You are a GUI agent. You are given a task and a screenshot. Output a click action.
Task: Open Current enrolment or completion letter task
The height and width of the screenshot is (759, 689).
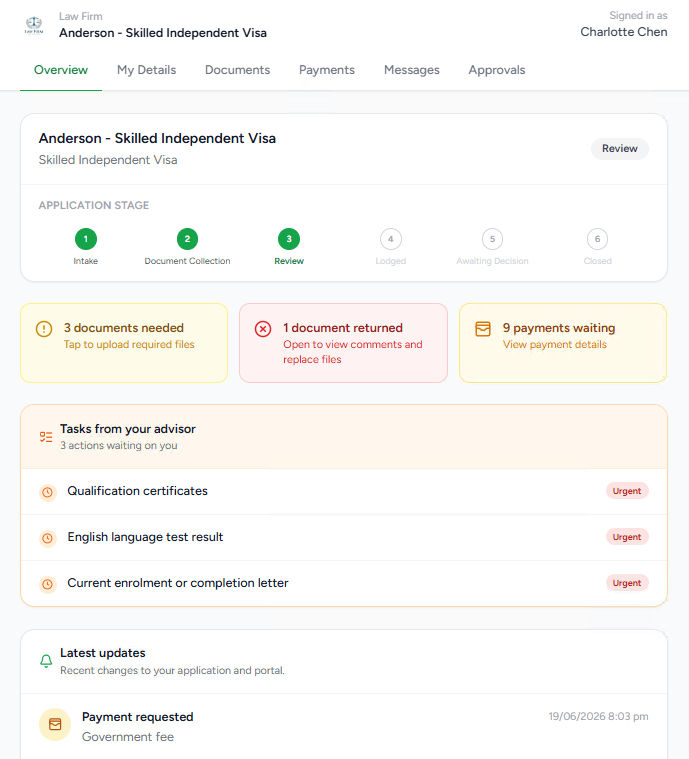pyautogui.click(x=344, y=583)
